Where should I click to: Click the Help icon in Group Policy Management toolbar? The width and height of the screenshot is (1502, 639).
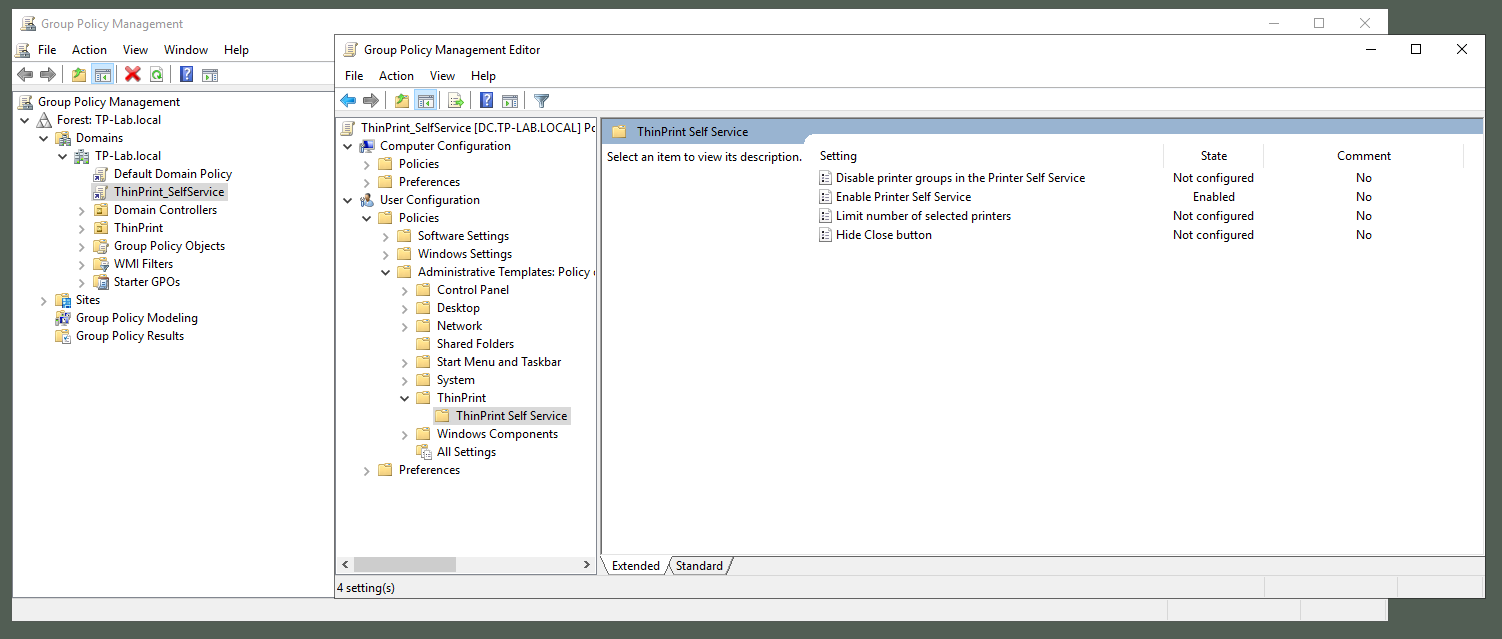(187, 74)
